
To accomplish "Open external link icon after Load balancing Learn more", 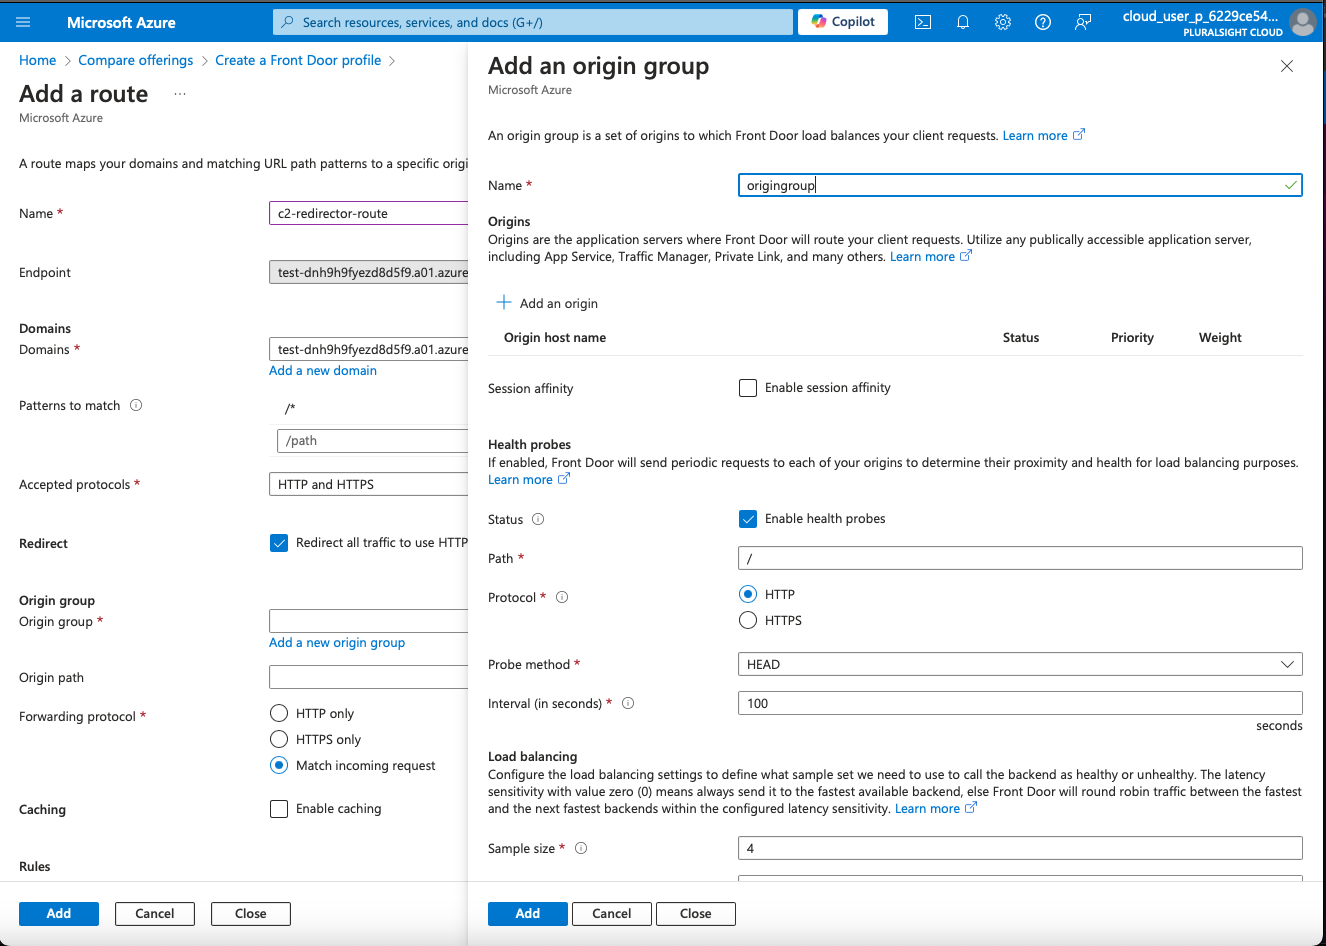I will (971, 808).
